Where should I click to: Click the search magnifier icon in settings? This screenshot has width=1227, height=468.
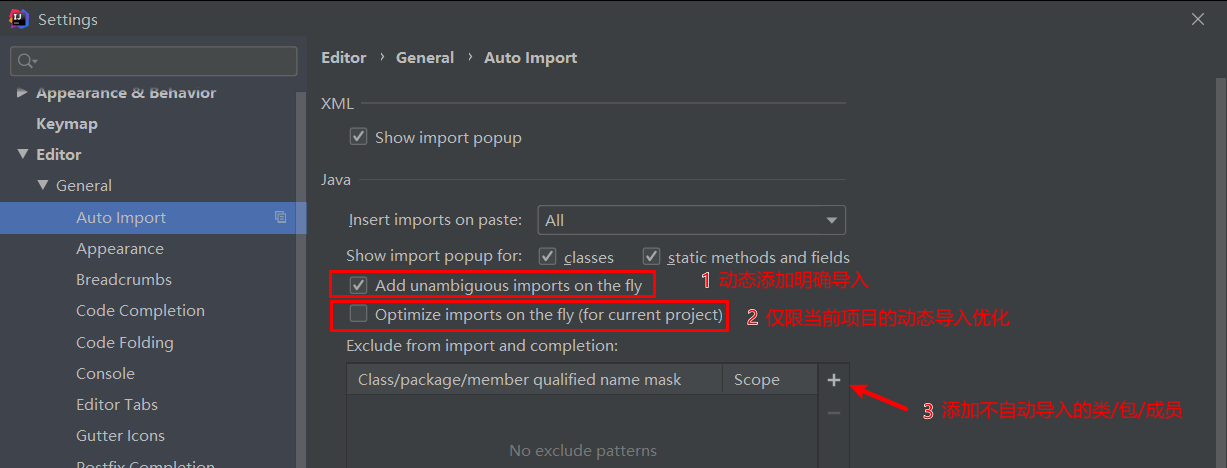point(25,61)
